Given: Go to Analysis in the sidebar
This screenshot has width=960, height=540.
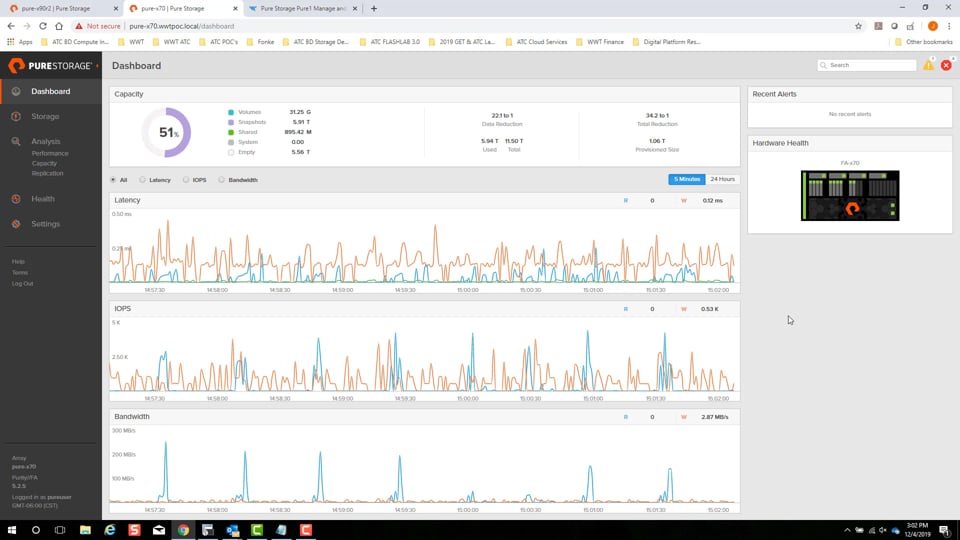Looking at the screenshot, I should pos(46,141).
